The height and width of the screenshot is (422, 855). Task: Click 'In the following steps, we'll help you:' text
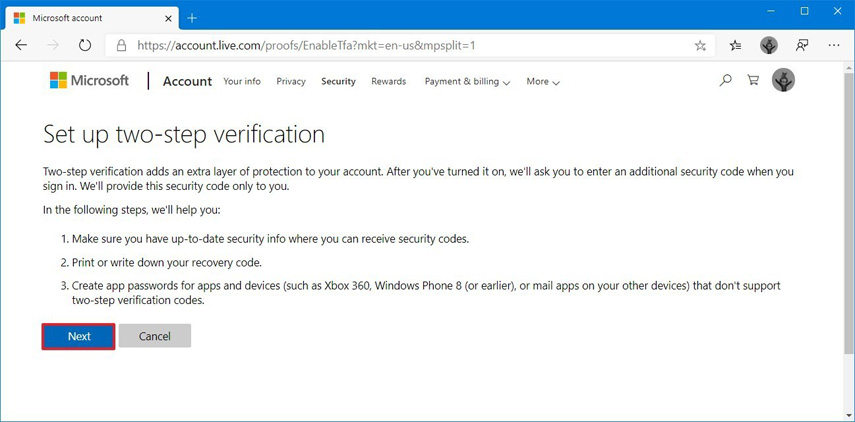point(131,209)
